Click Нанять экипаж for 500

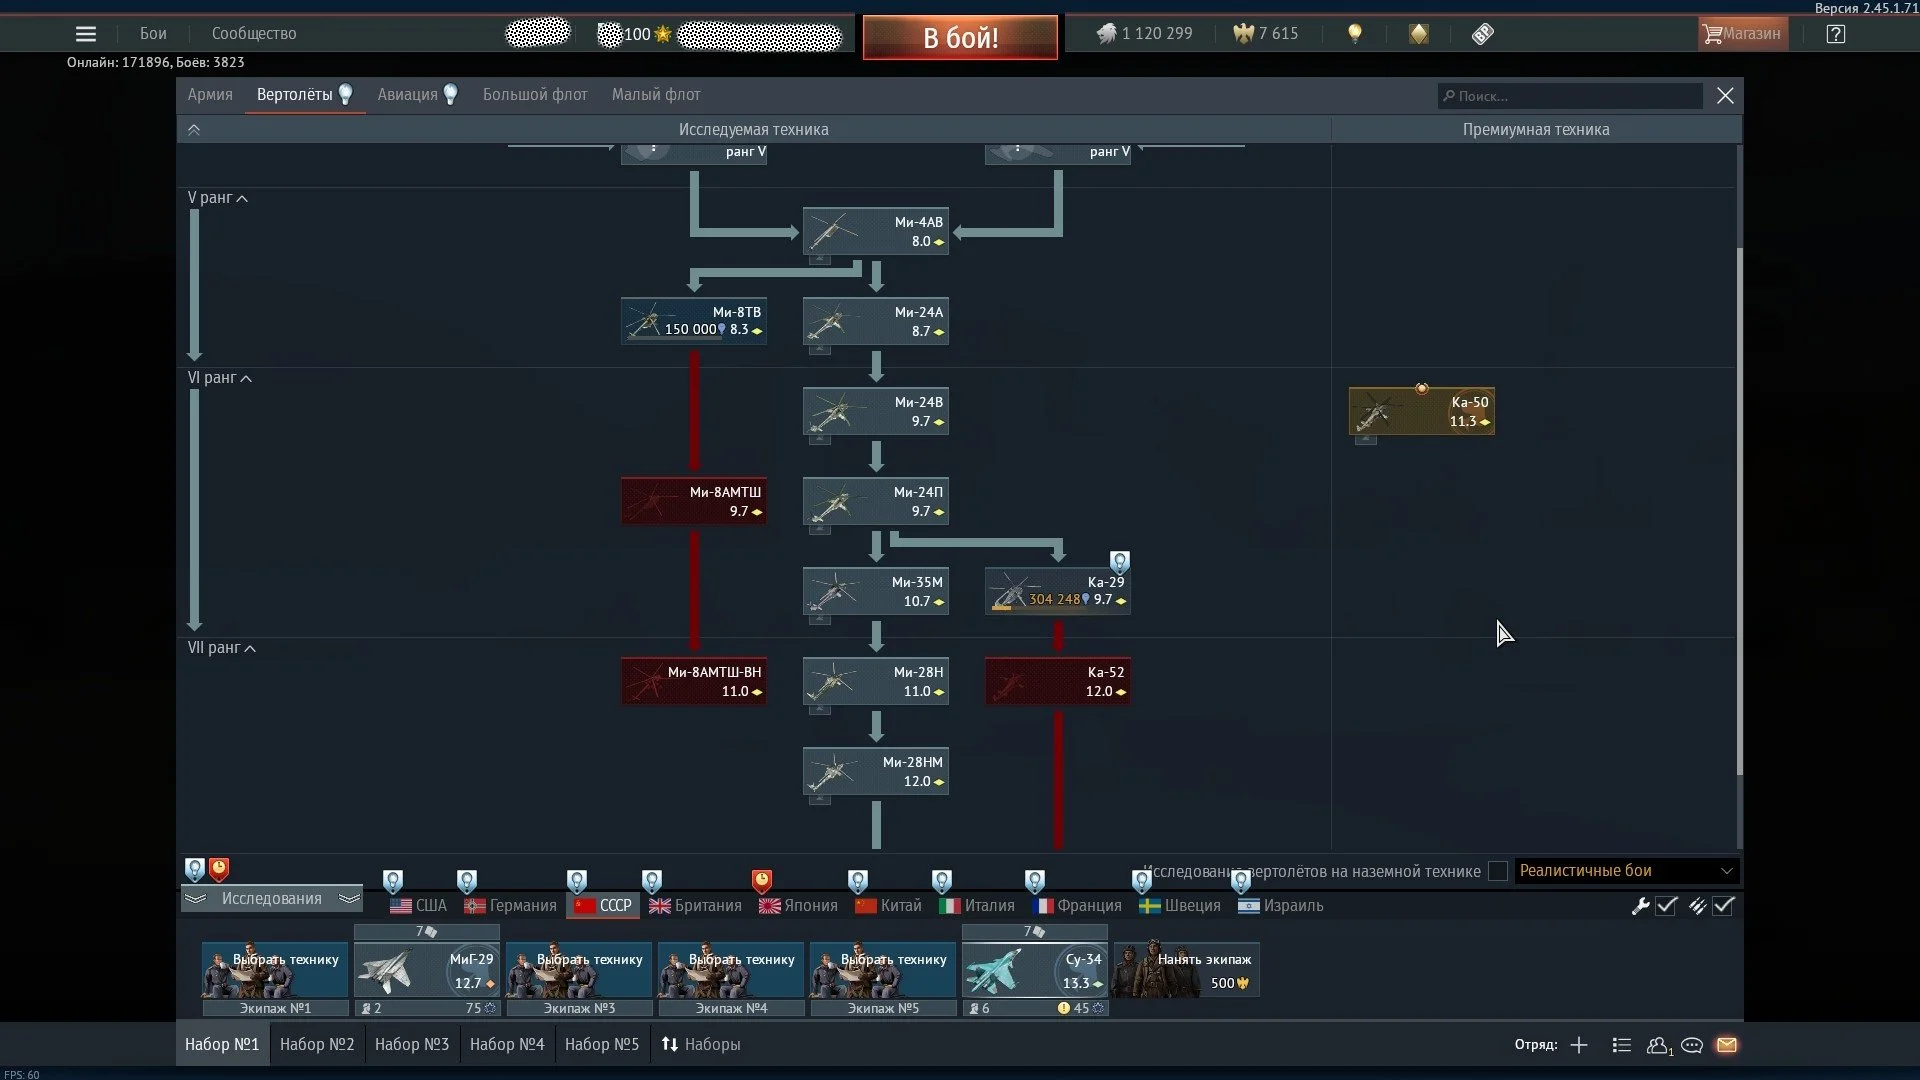tap(1187, 970)
